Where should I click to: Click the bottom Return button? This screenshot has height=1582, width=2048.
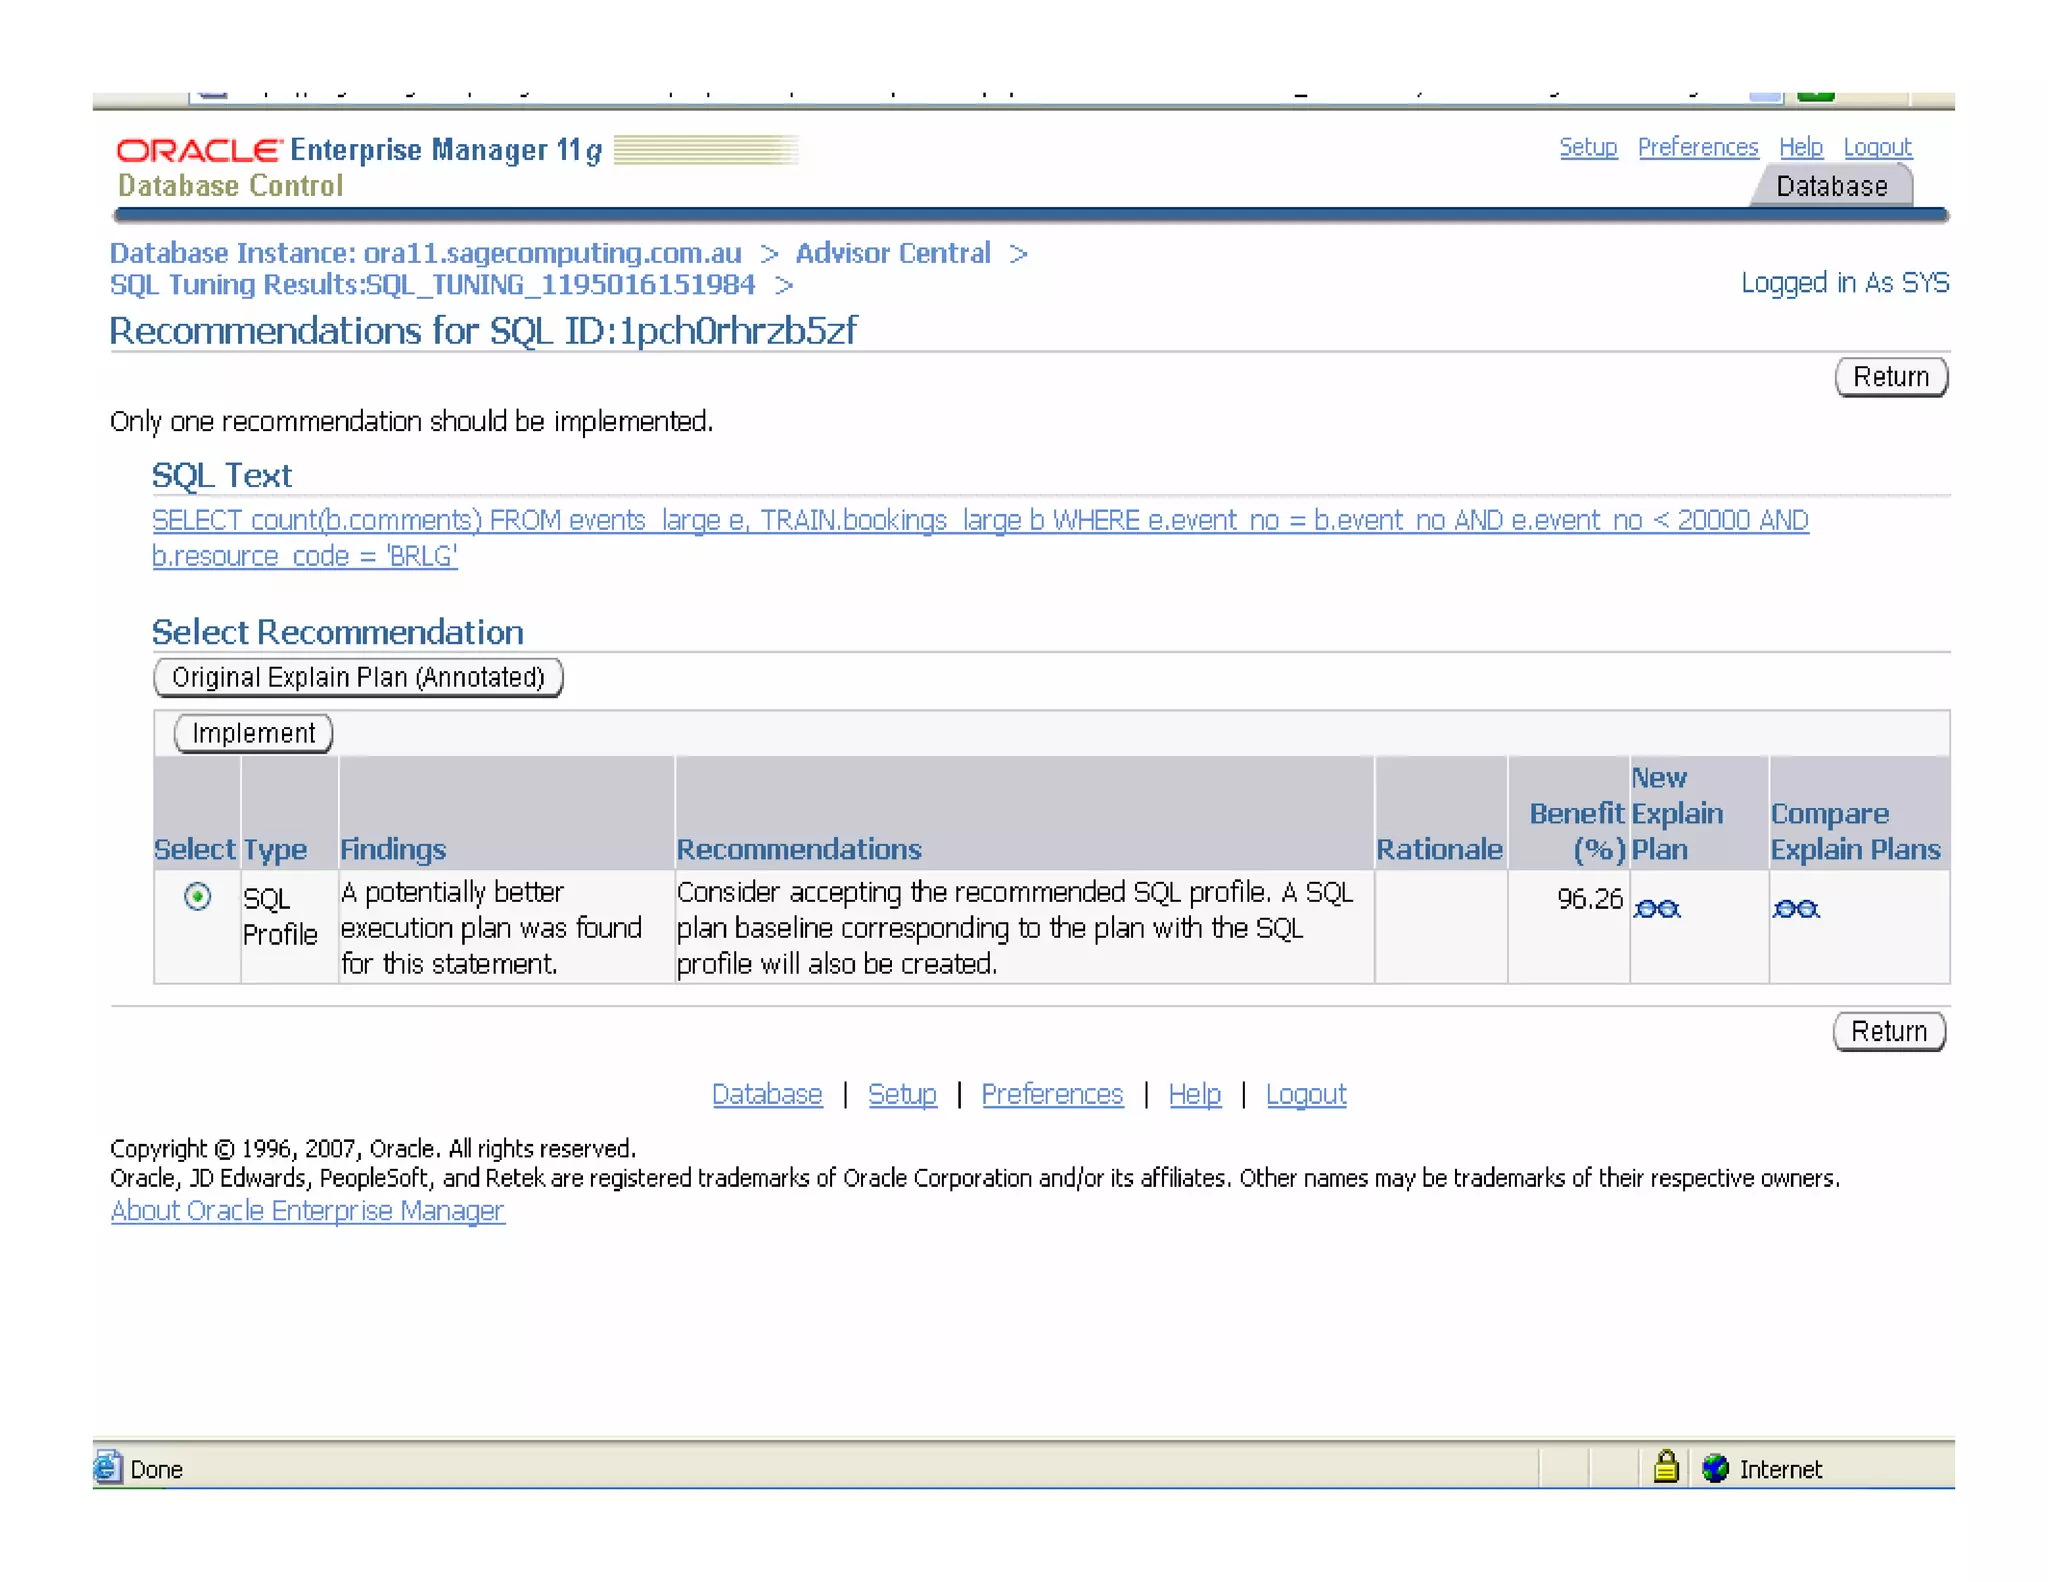pos(1889,1031)
